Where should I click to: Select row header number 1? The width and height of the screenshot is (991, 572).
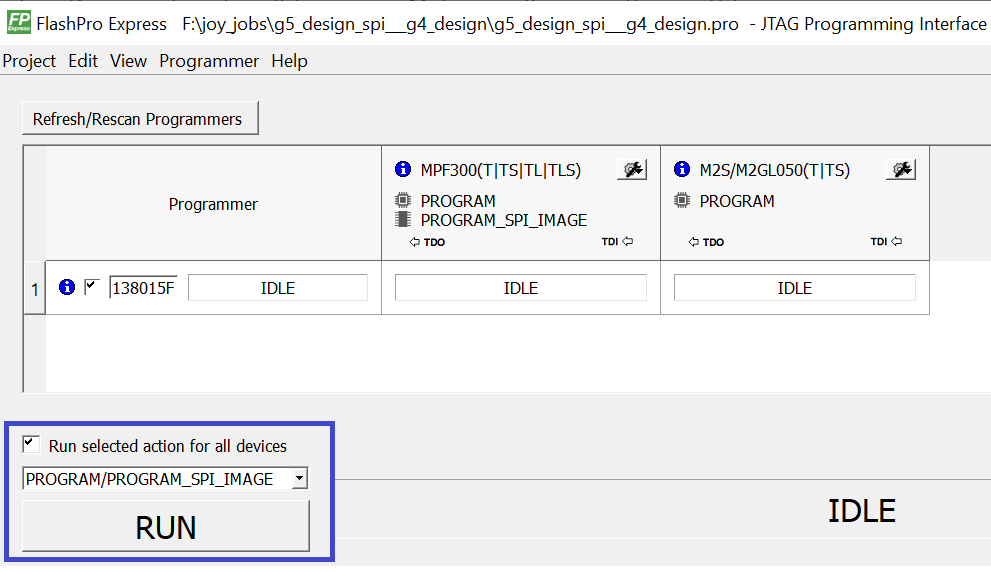tap(34, 289)
